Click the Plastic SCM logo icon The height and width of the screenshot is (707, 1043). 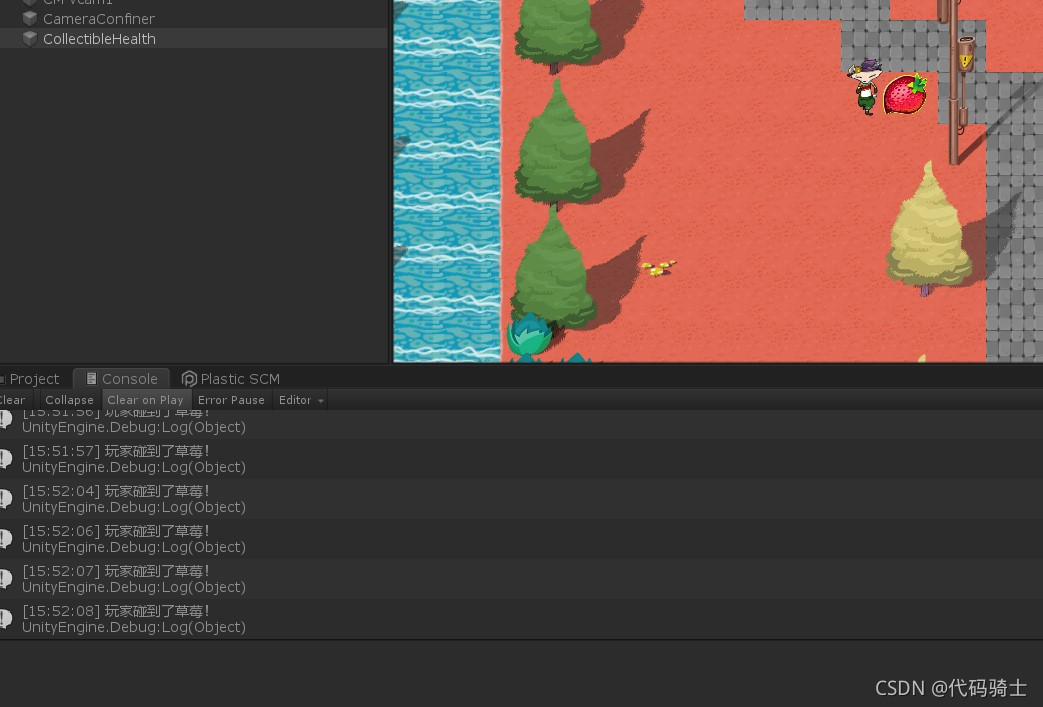[x=189, y=379]
